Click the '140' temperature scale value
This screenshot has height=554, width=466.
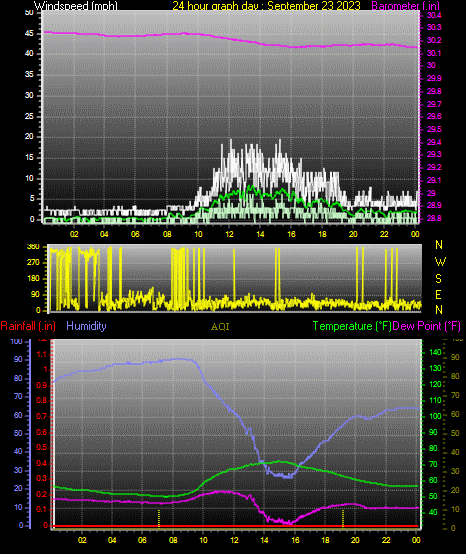(x=435, y=352)
